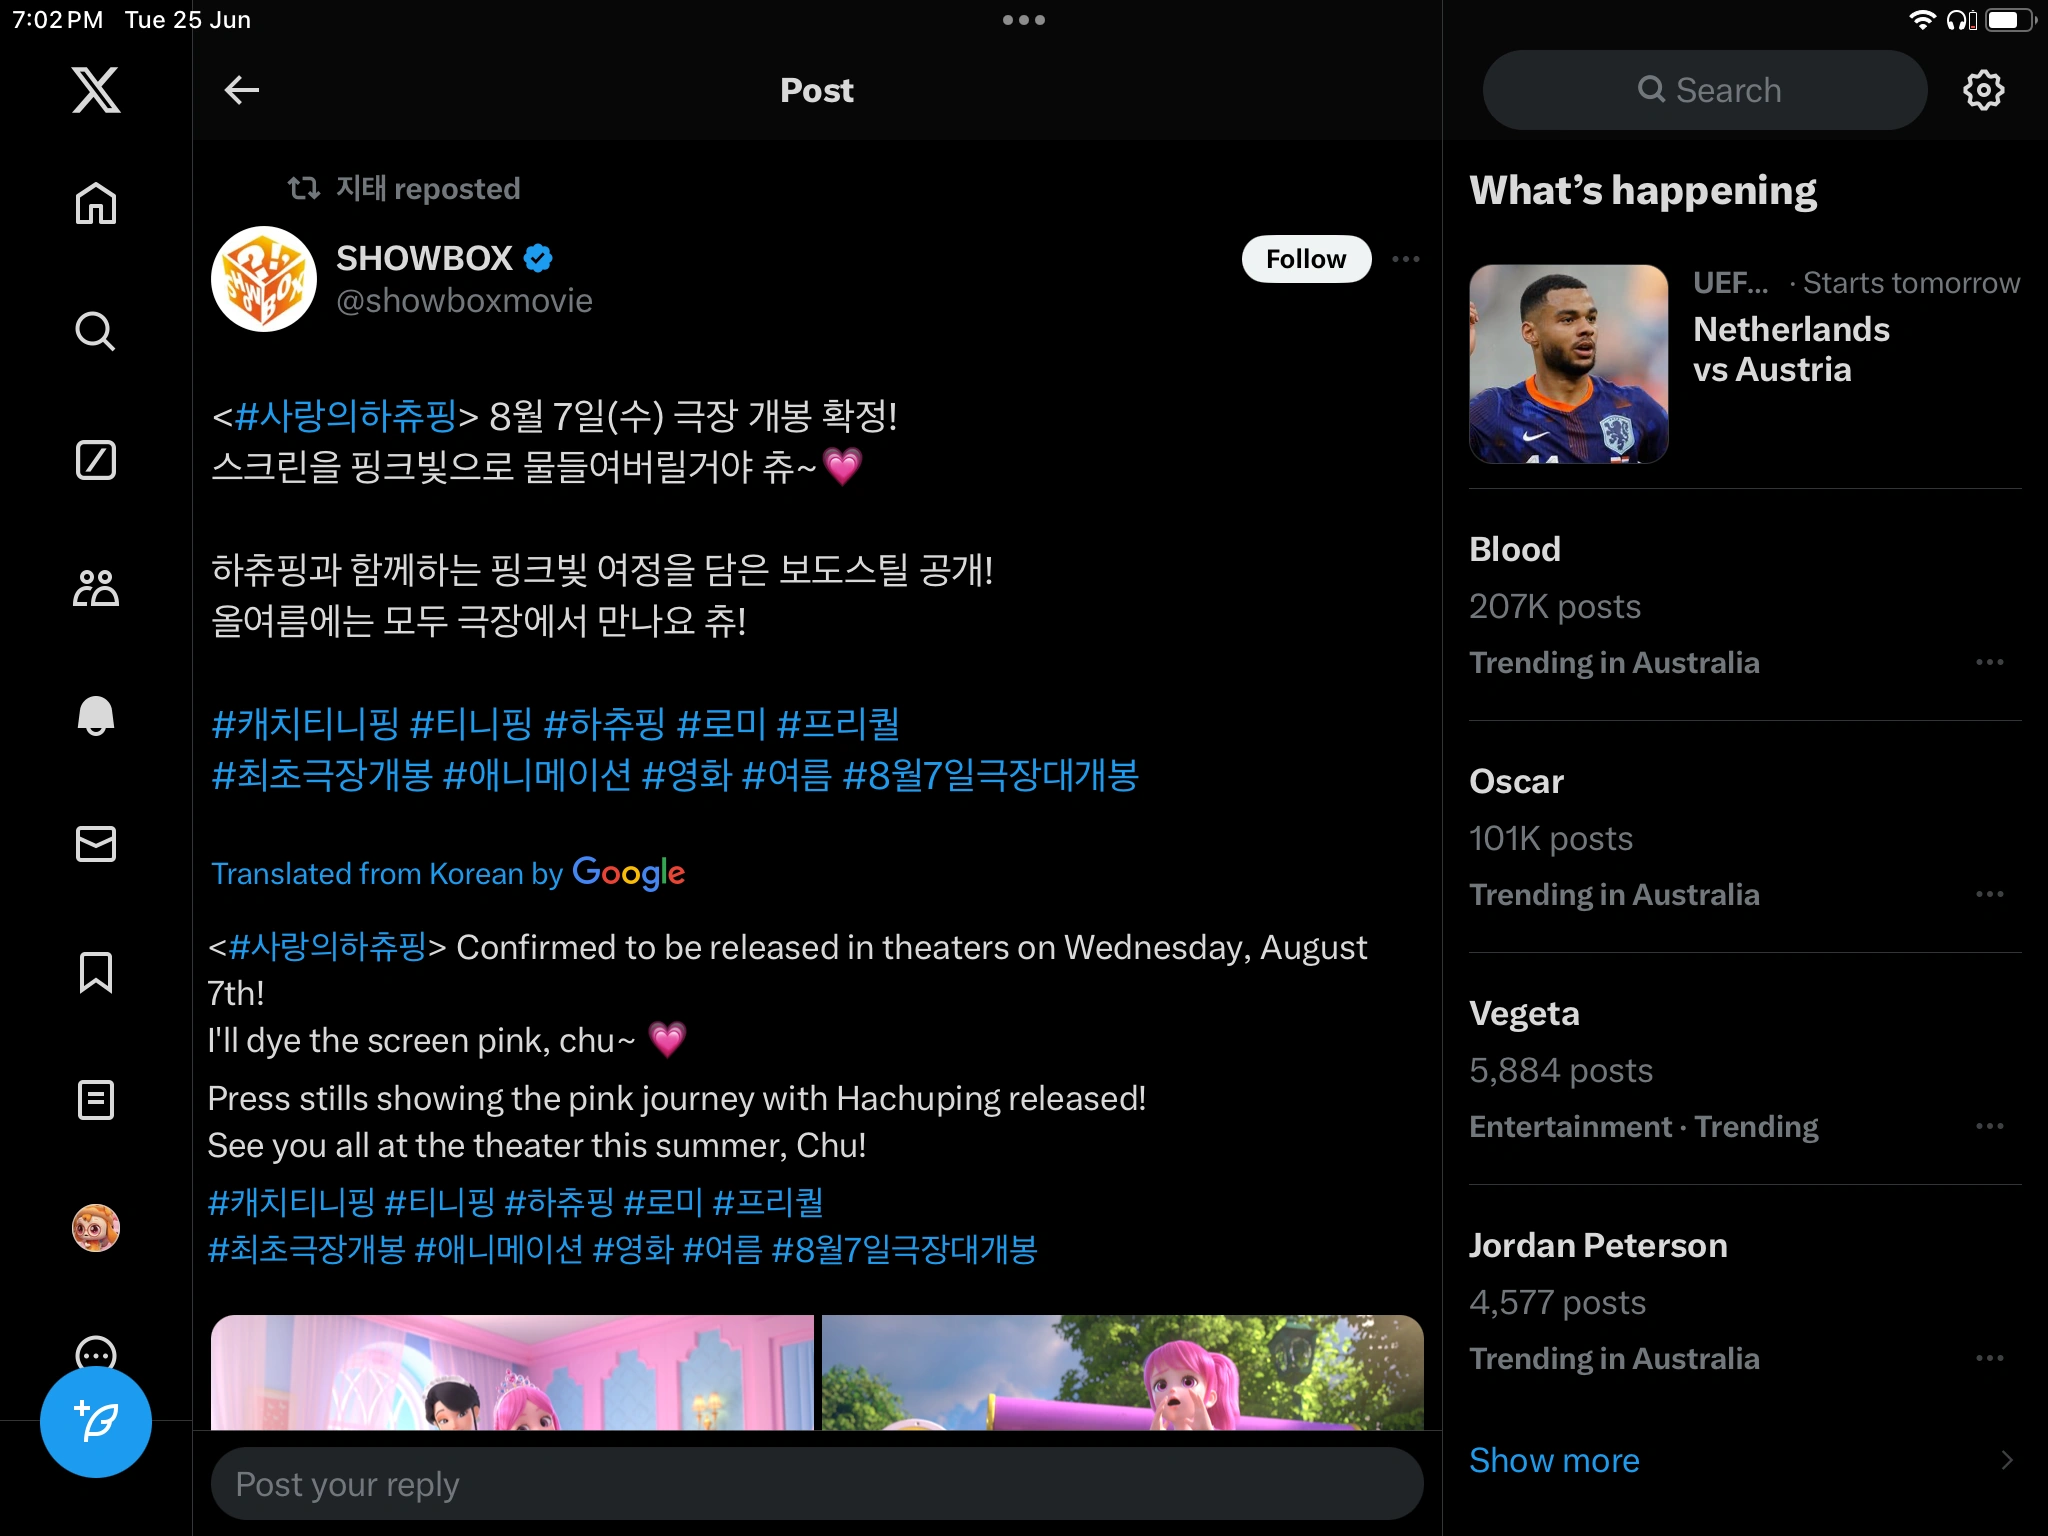Click the Search field
The width and height of the screenshot is (2048, 1536).
[1705, 90]
